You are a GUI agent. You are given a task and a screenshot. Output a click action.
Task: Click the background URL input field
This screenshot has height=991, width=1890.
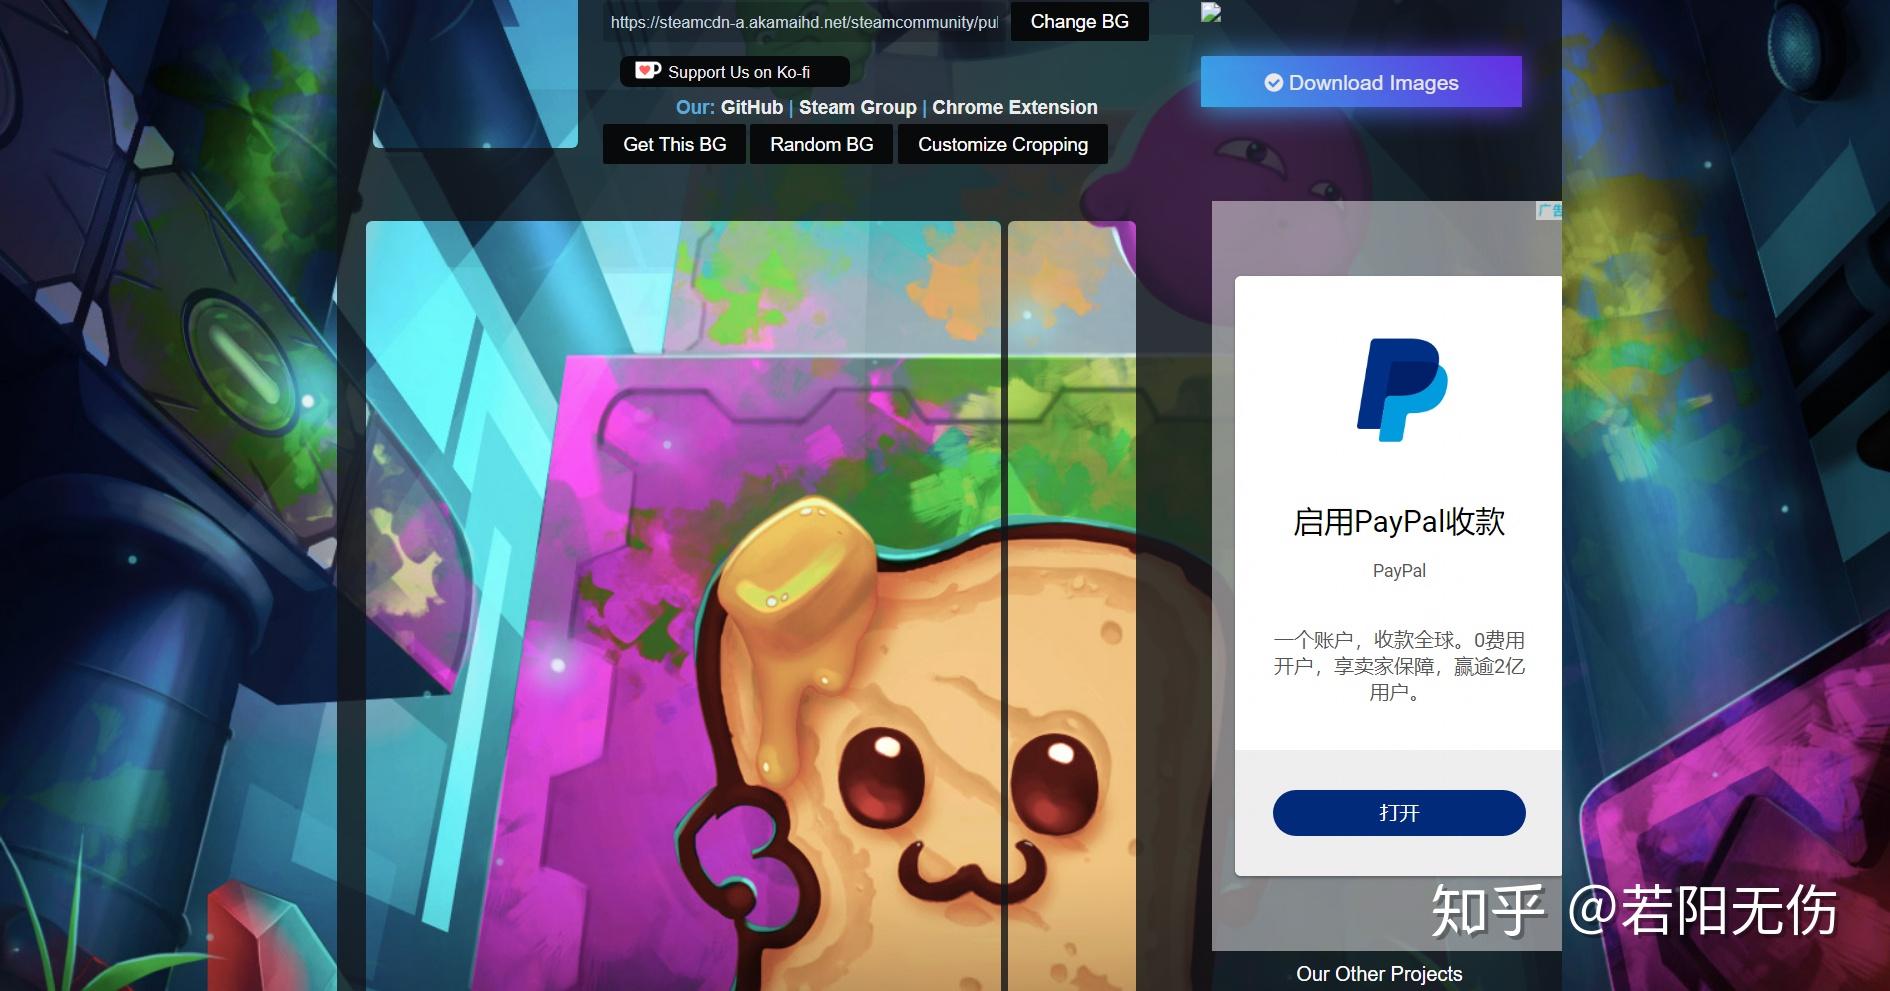[x=805, y=22]
